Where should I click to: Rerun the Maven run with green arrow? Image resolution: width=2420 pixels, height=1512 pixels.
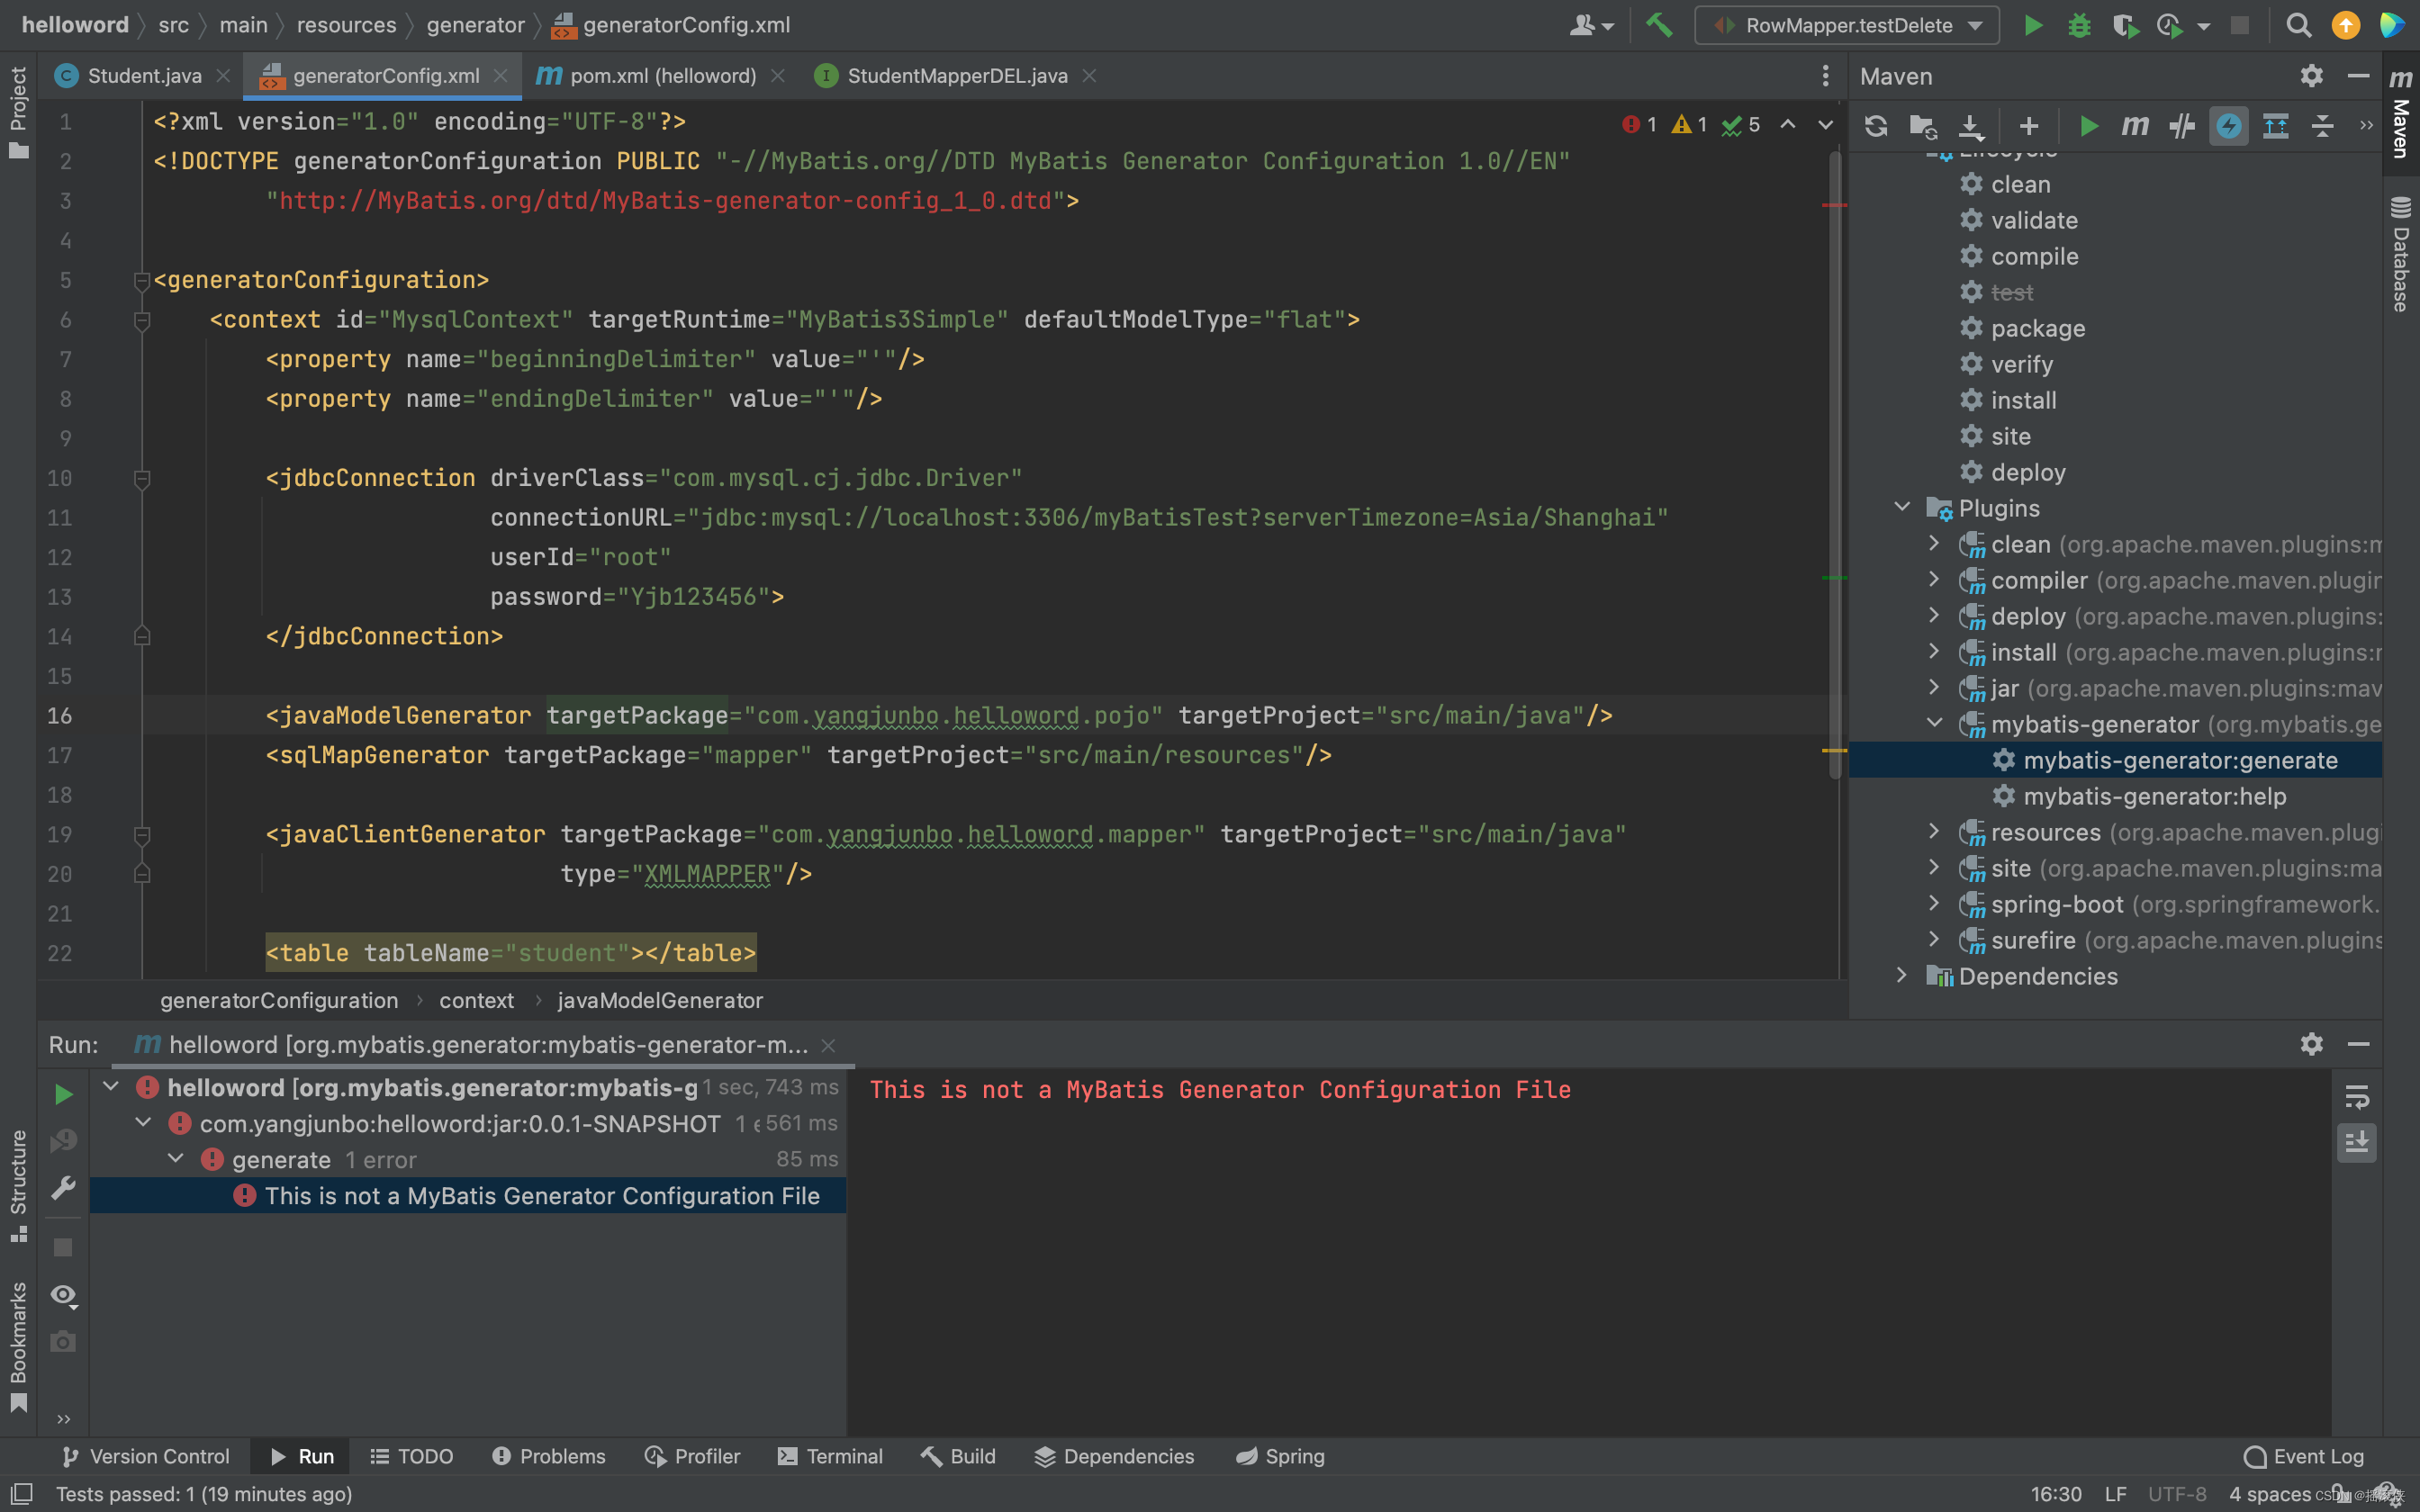click(63, 1094)
